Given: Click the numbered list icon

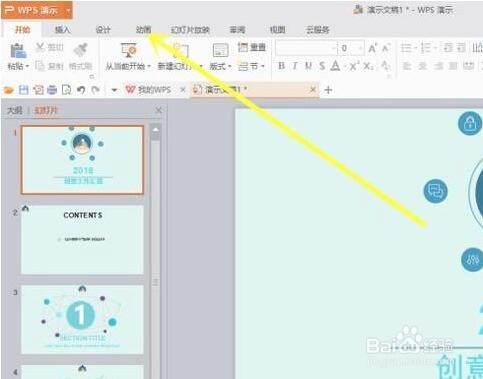Looking at the screenshot, I should [426, 48].
